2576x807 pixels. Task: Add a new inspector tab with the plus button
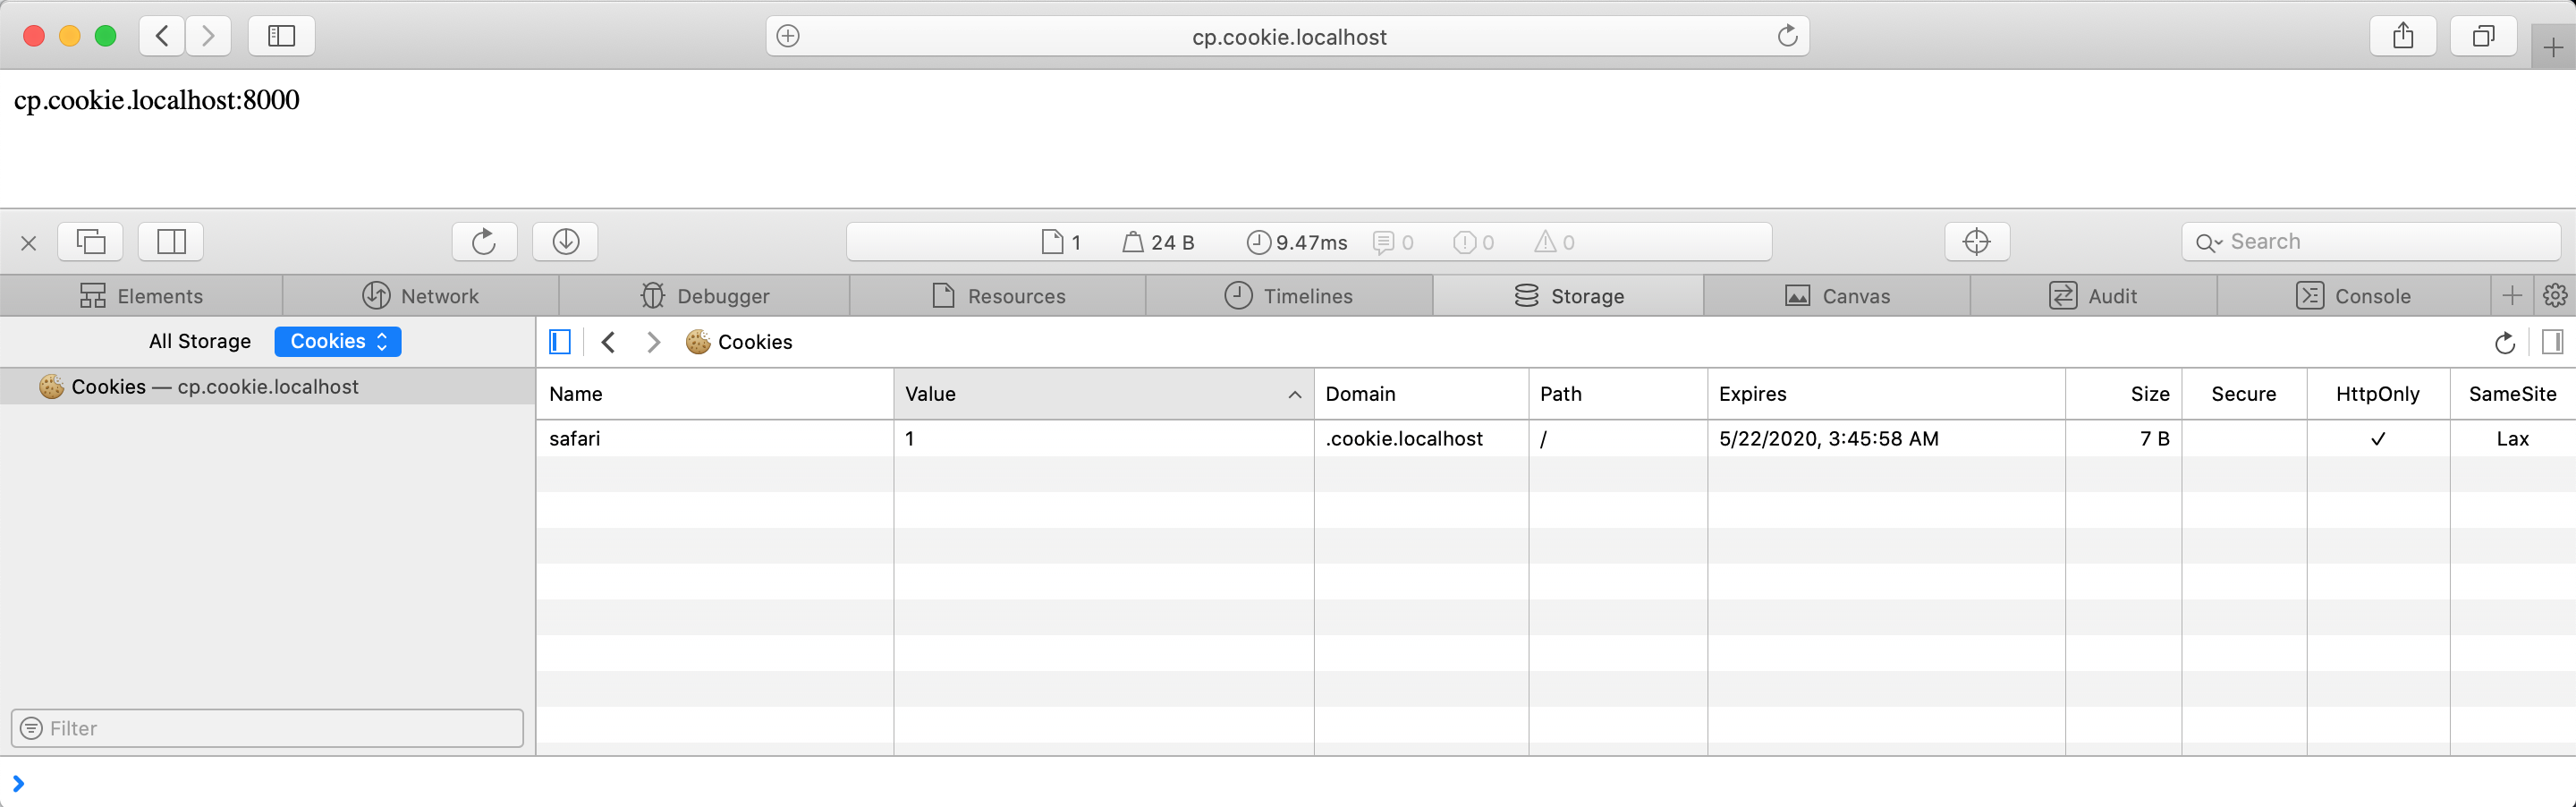coord(2512,295)
